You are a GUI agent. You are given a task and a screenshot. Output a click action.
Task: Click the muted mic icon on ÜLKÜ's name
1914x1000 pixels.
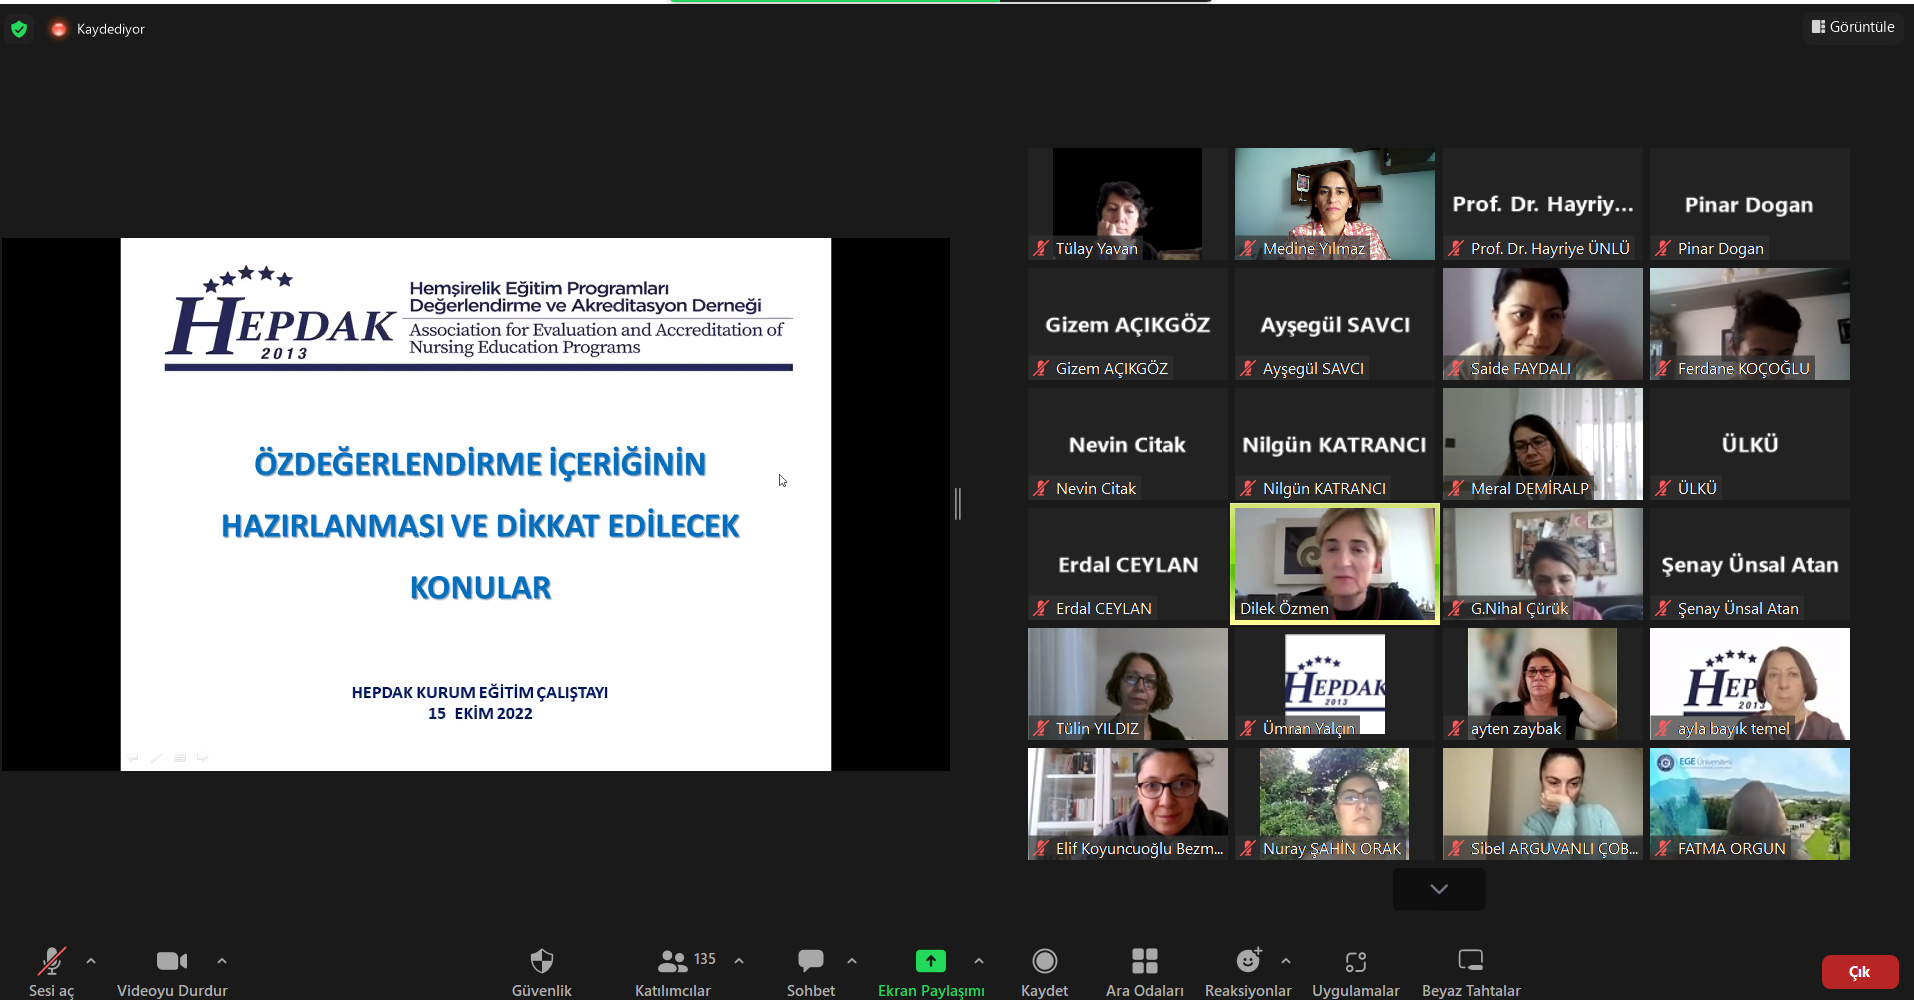[1664, 489]
